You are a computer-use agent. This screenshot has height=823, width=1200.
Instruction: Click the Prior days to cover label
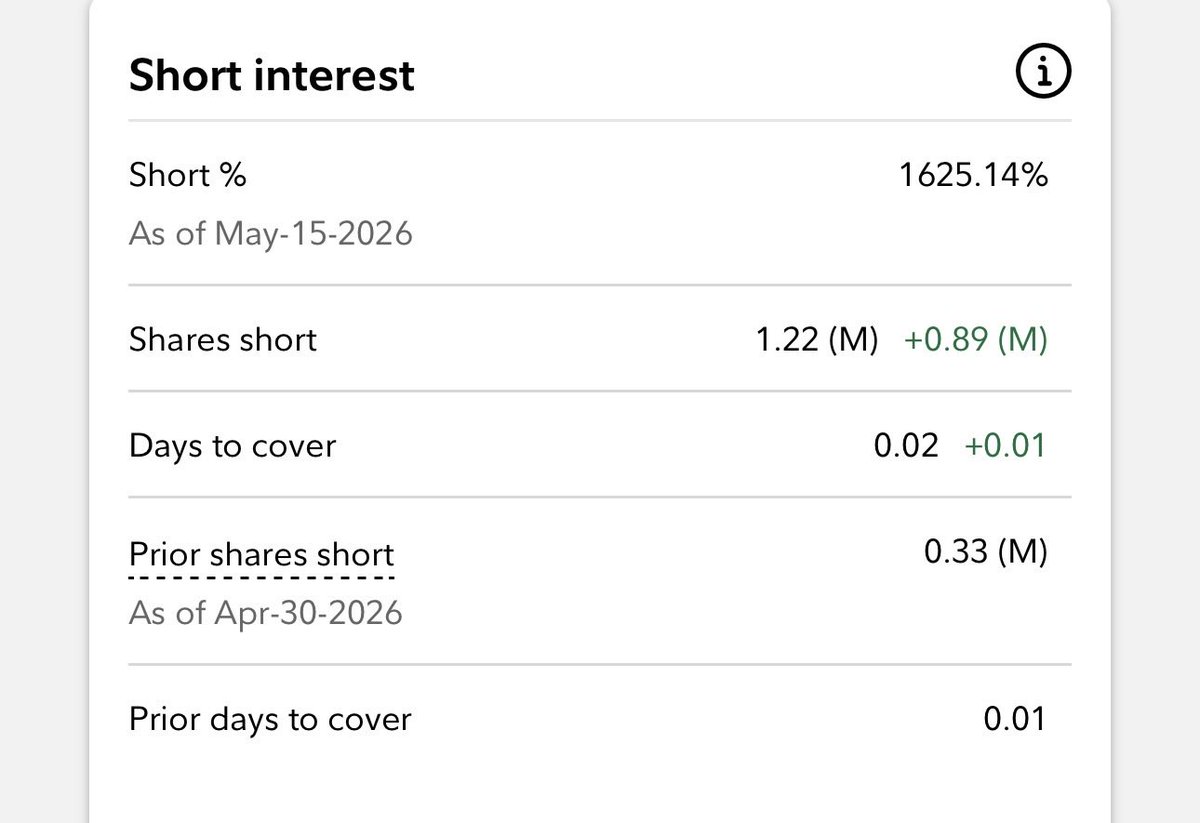[x=270, y=720]
